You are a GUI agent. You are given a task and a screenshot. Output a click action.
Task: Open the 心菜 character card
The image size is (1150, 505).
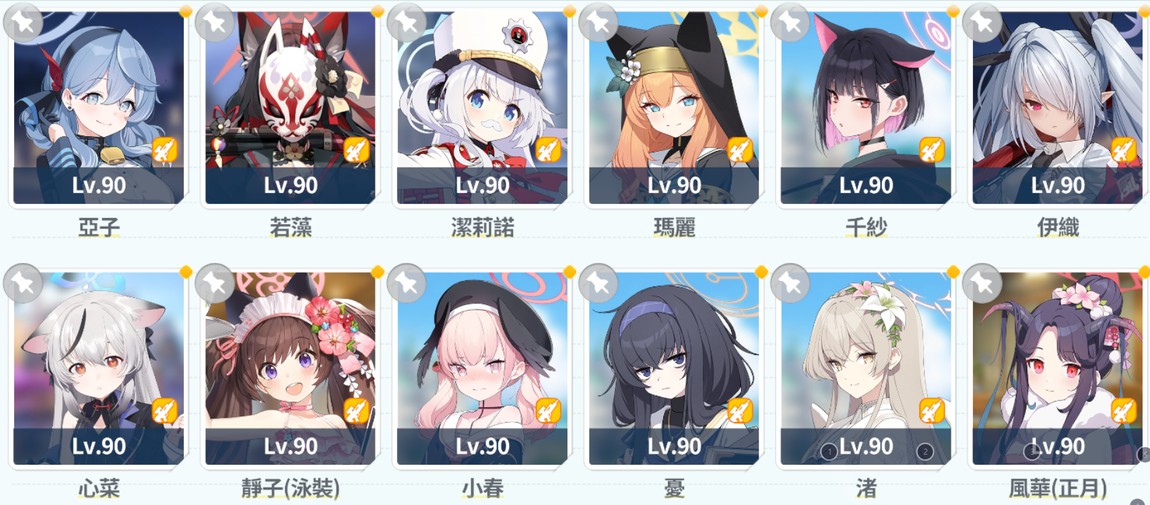coord(98,368)
